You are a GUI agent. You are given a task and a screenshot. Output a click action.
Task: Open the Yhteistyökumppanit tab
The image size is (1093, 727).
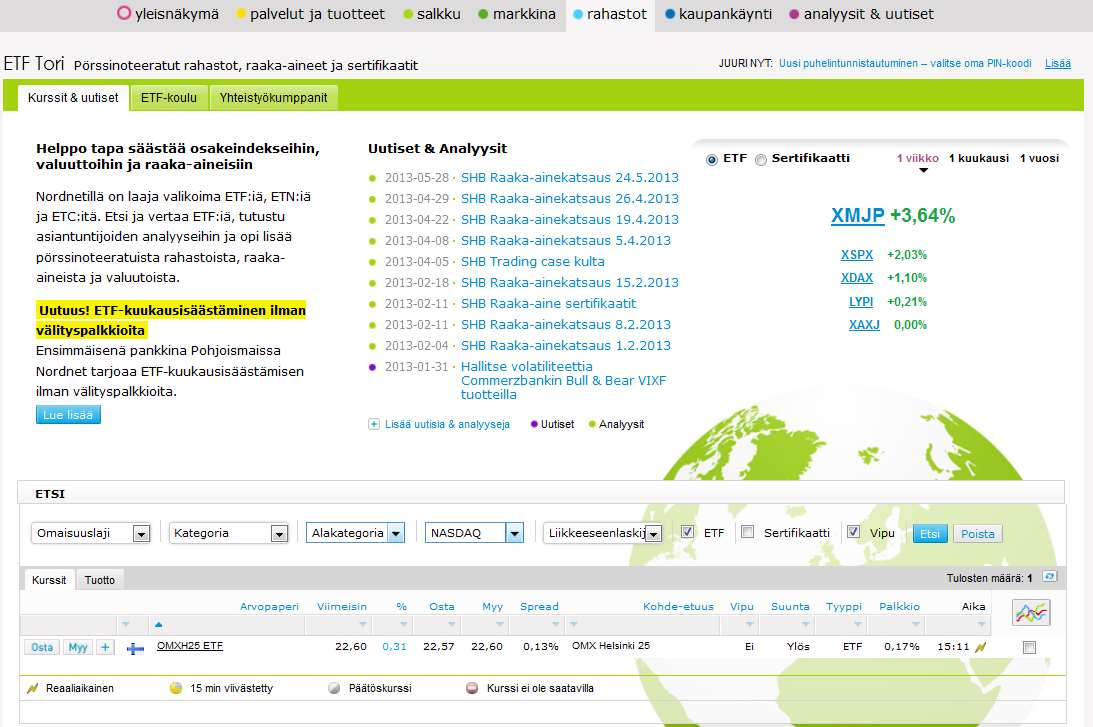coord(273,98)
